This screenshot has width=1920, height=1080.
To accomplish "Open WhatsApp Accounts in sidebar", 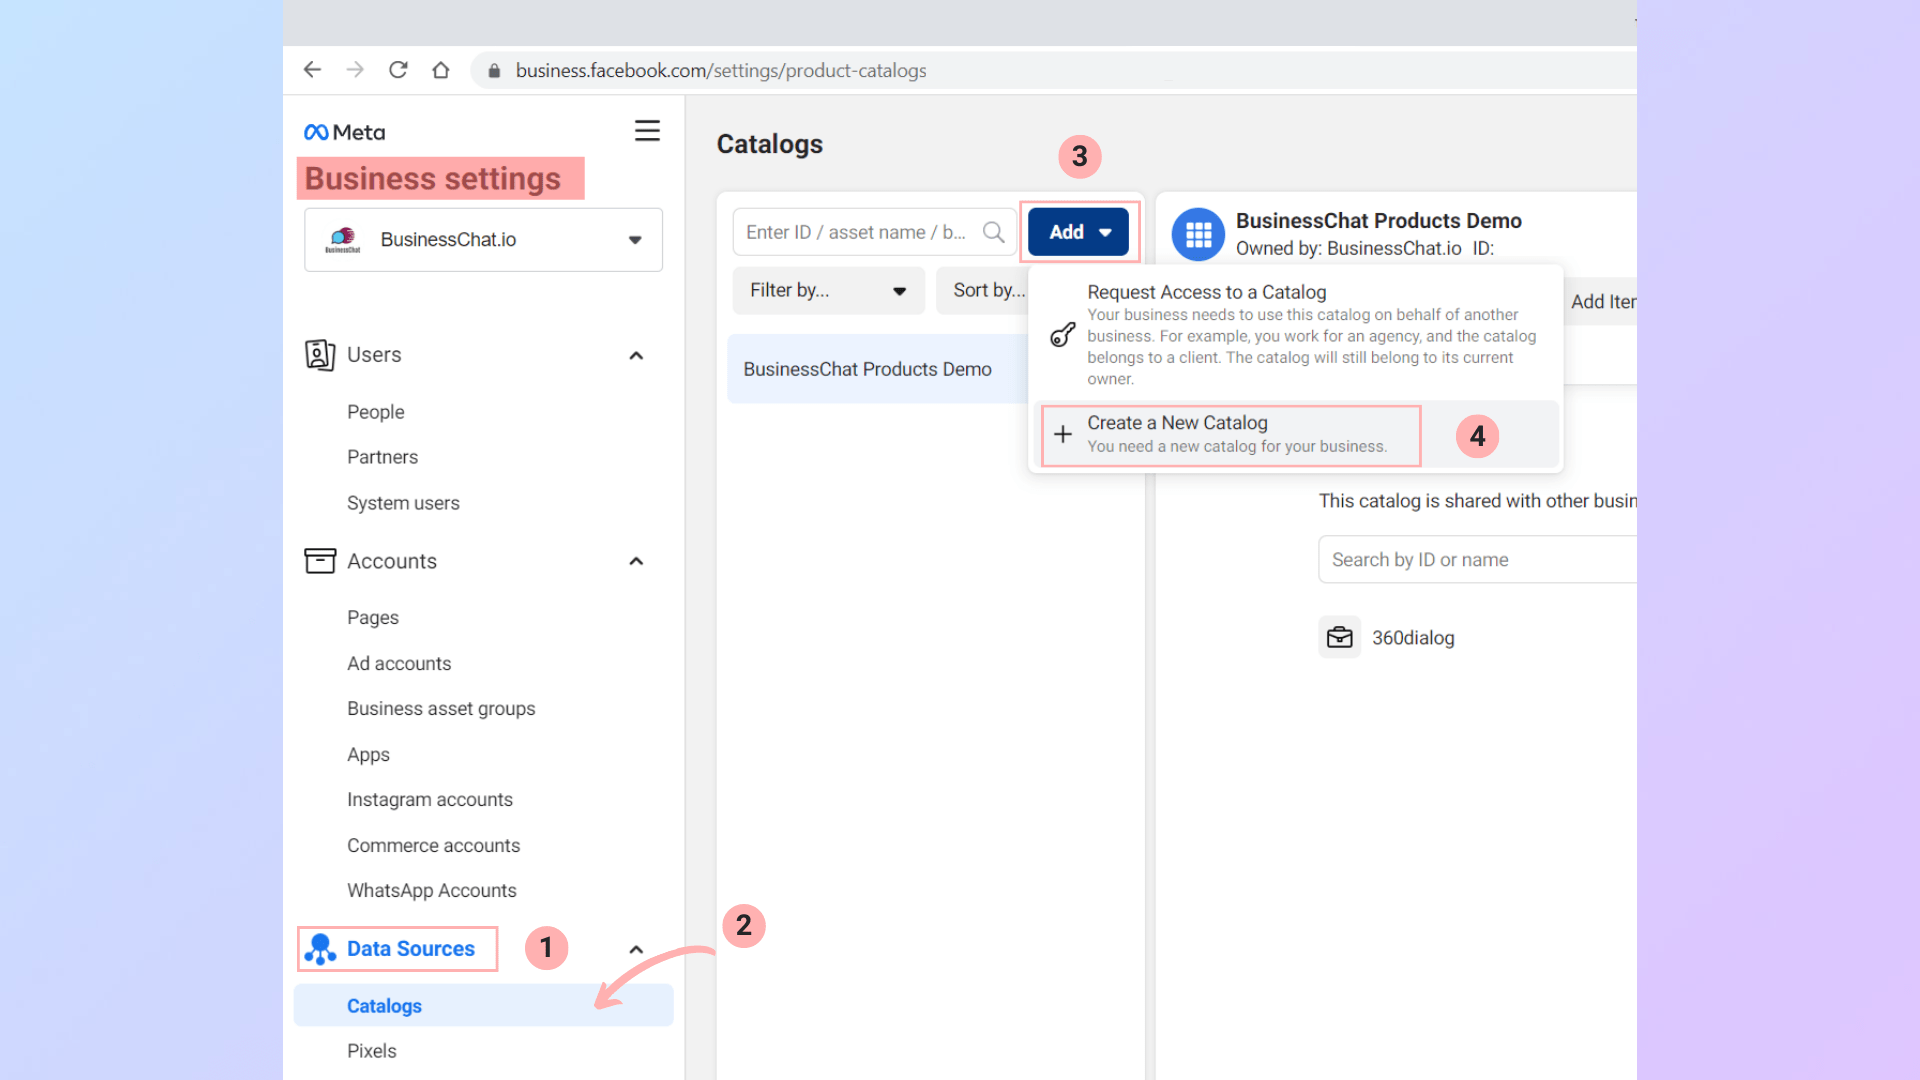I will point(431,890).
